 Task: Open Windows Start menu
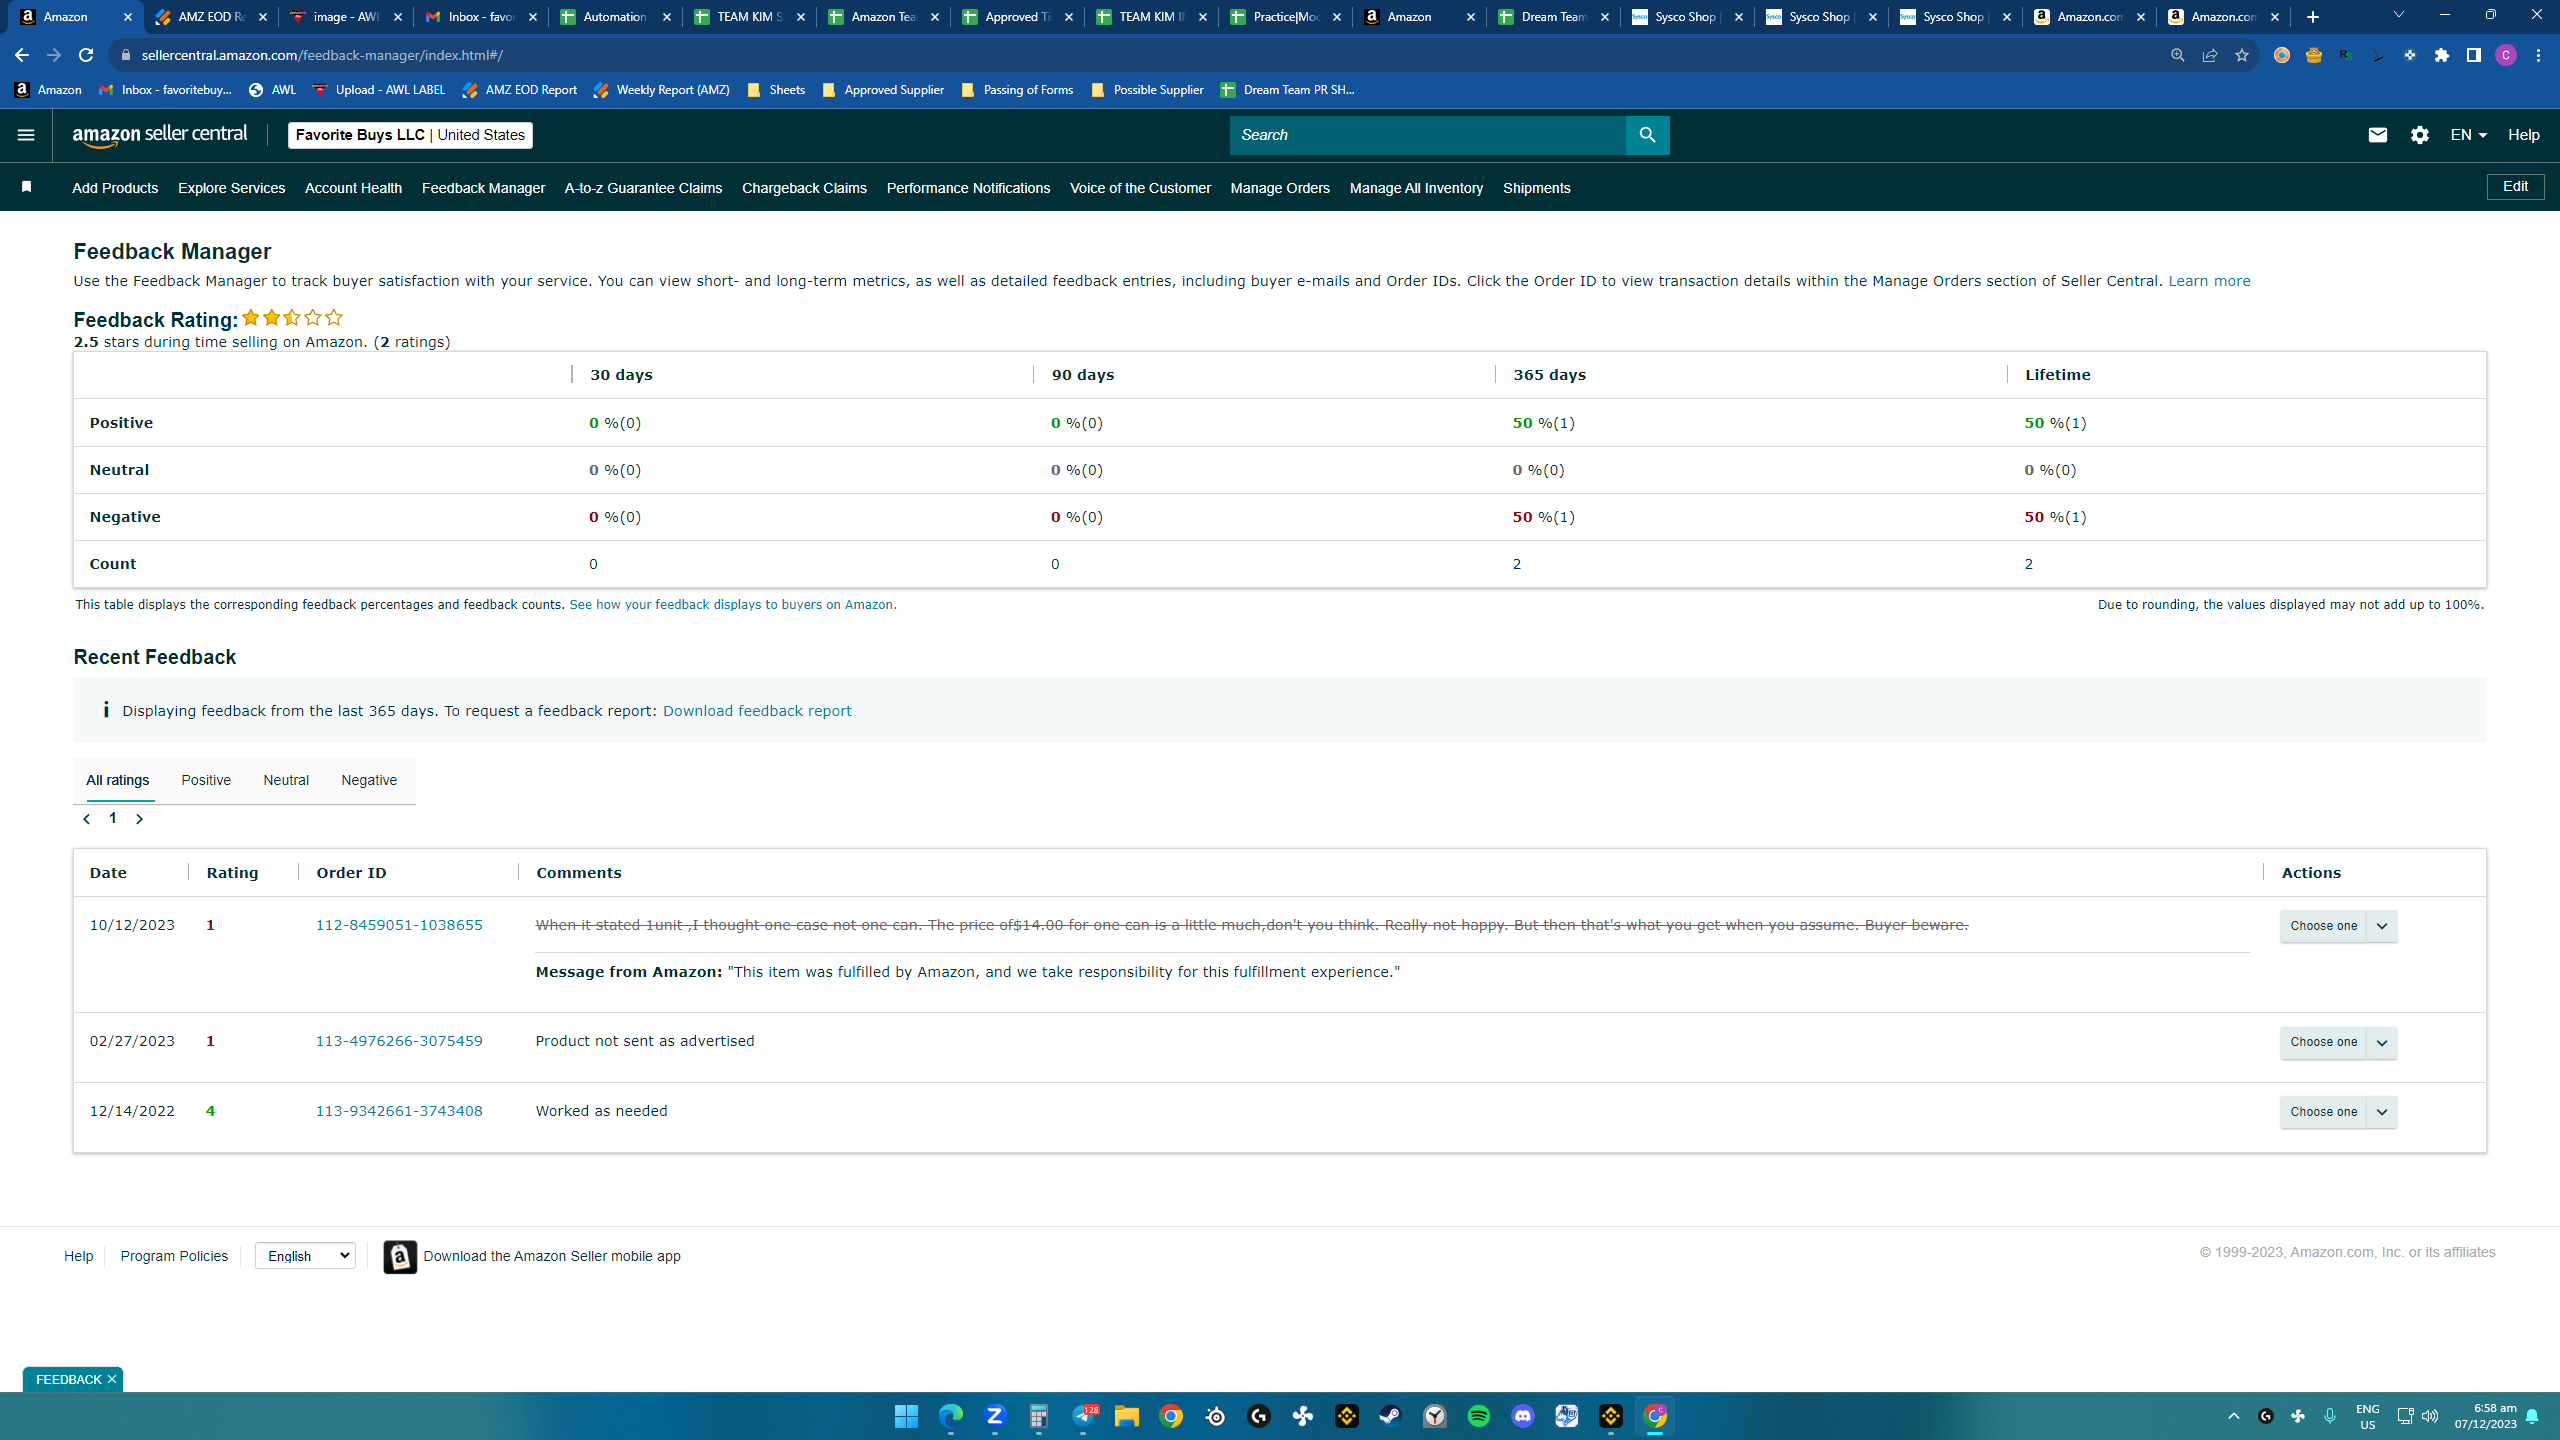(x=906, y=1416)
